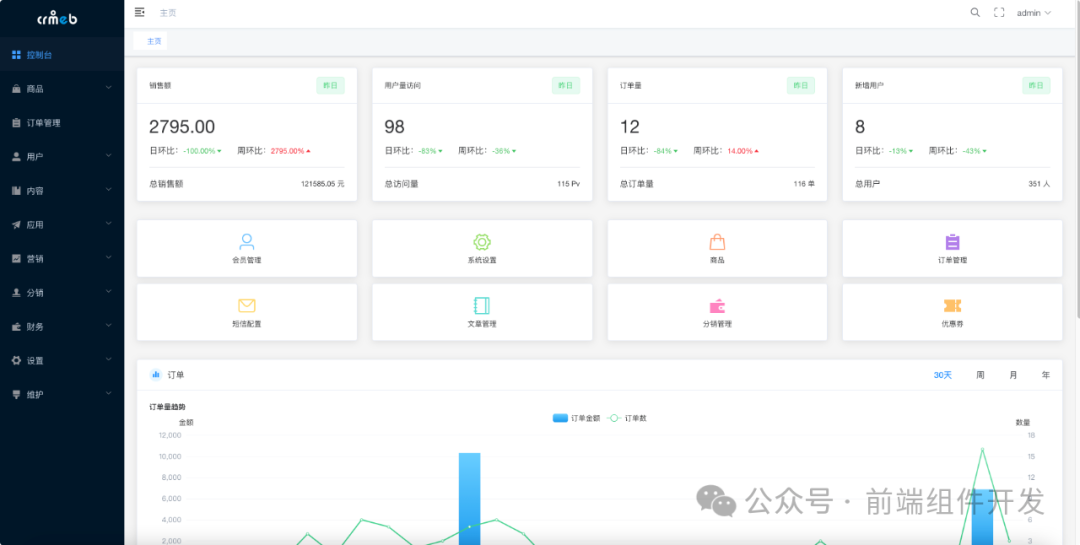1080x545 pixels.
Task: Click the 主页 breadcrumb
Action: click(x=168, y=12)
